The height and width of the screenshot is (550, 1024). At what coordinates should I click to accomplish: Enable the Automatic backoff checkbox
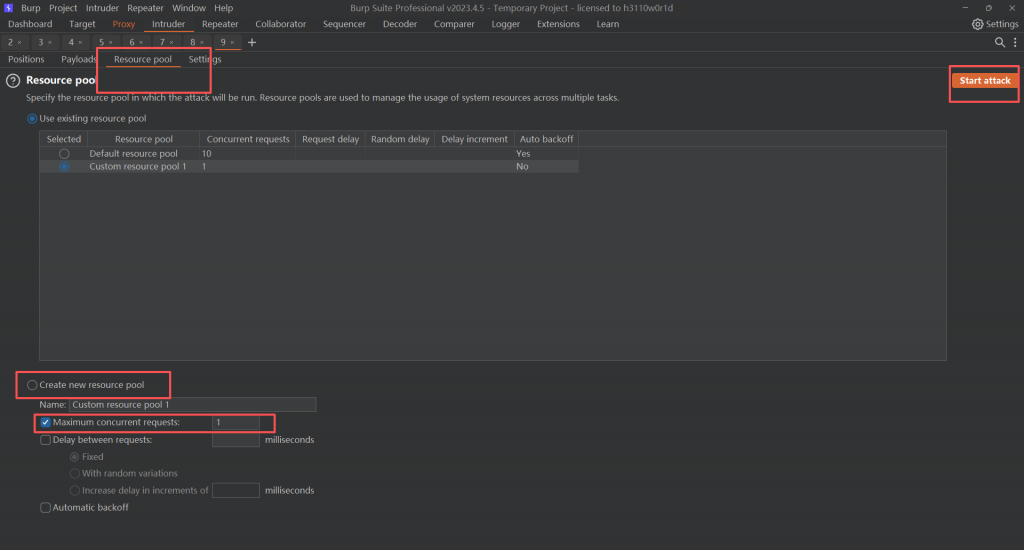[45, 507]
